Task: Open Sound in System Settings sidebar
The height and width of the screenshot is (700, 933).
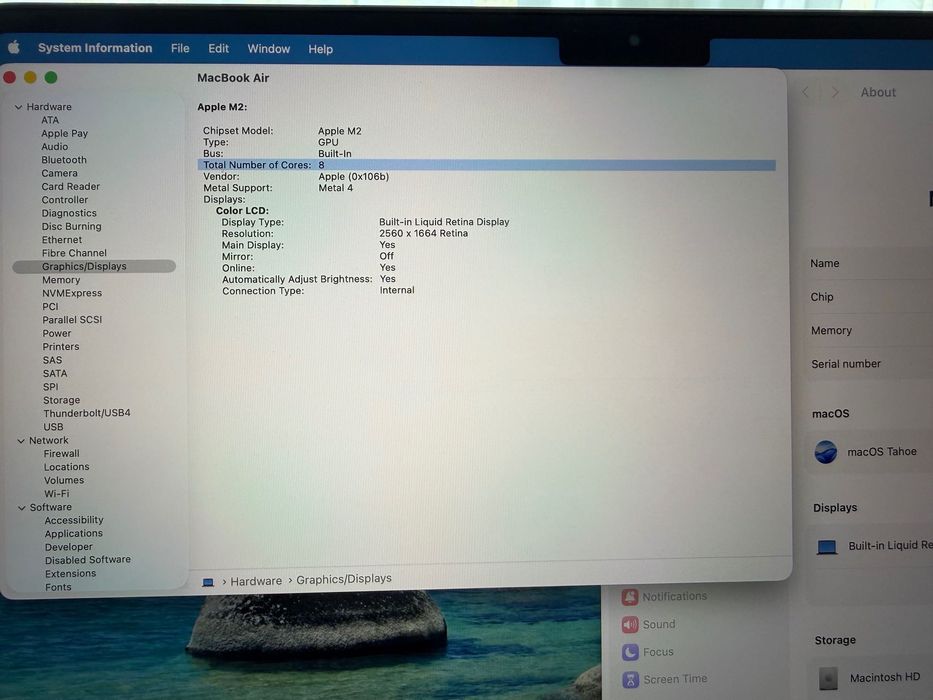Action: (649, 624)
